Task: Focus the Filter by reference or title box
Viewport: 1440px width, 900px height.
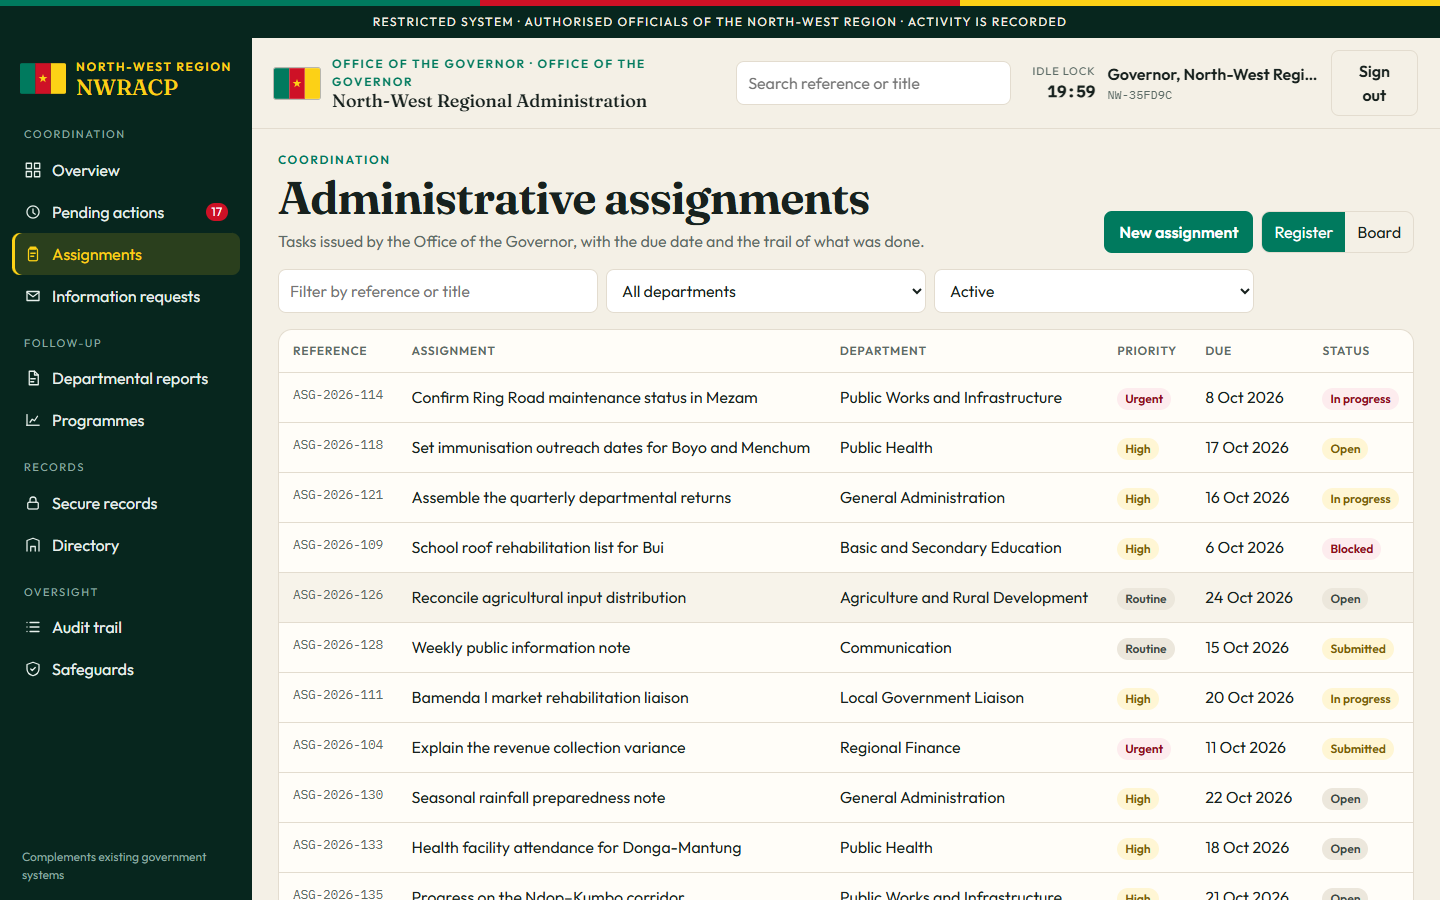Action: (438, 291)
